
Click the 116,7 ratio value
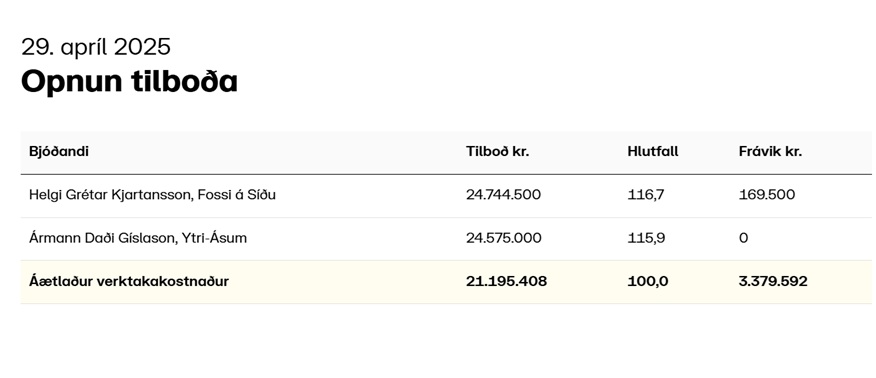tap(646, 195)
